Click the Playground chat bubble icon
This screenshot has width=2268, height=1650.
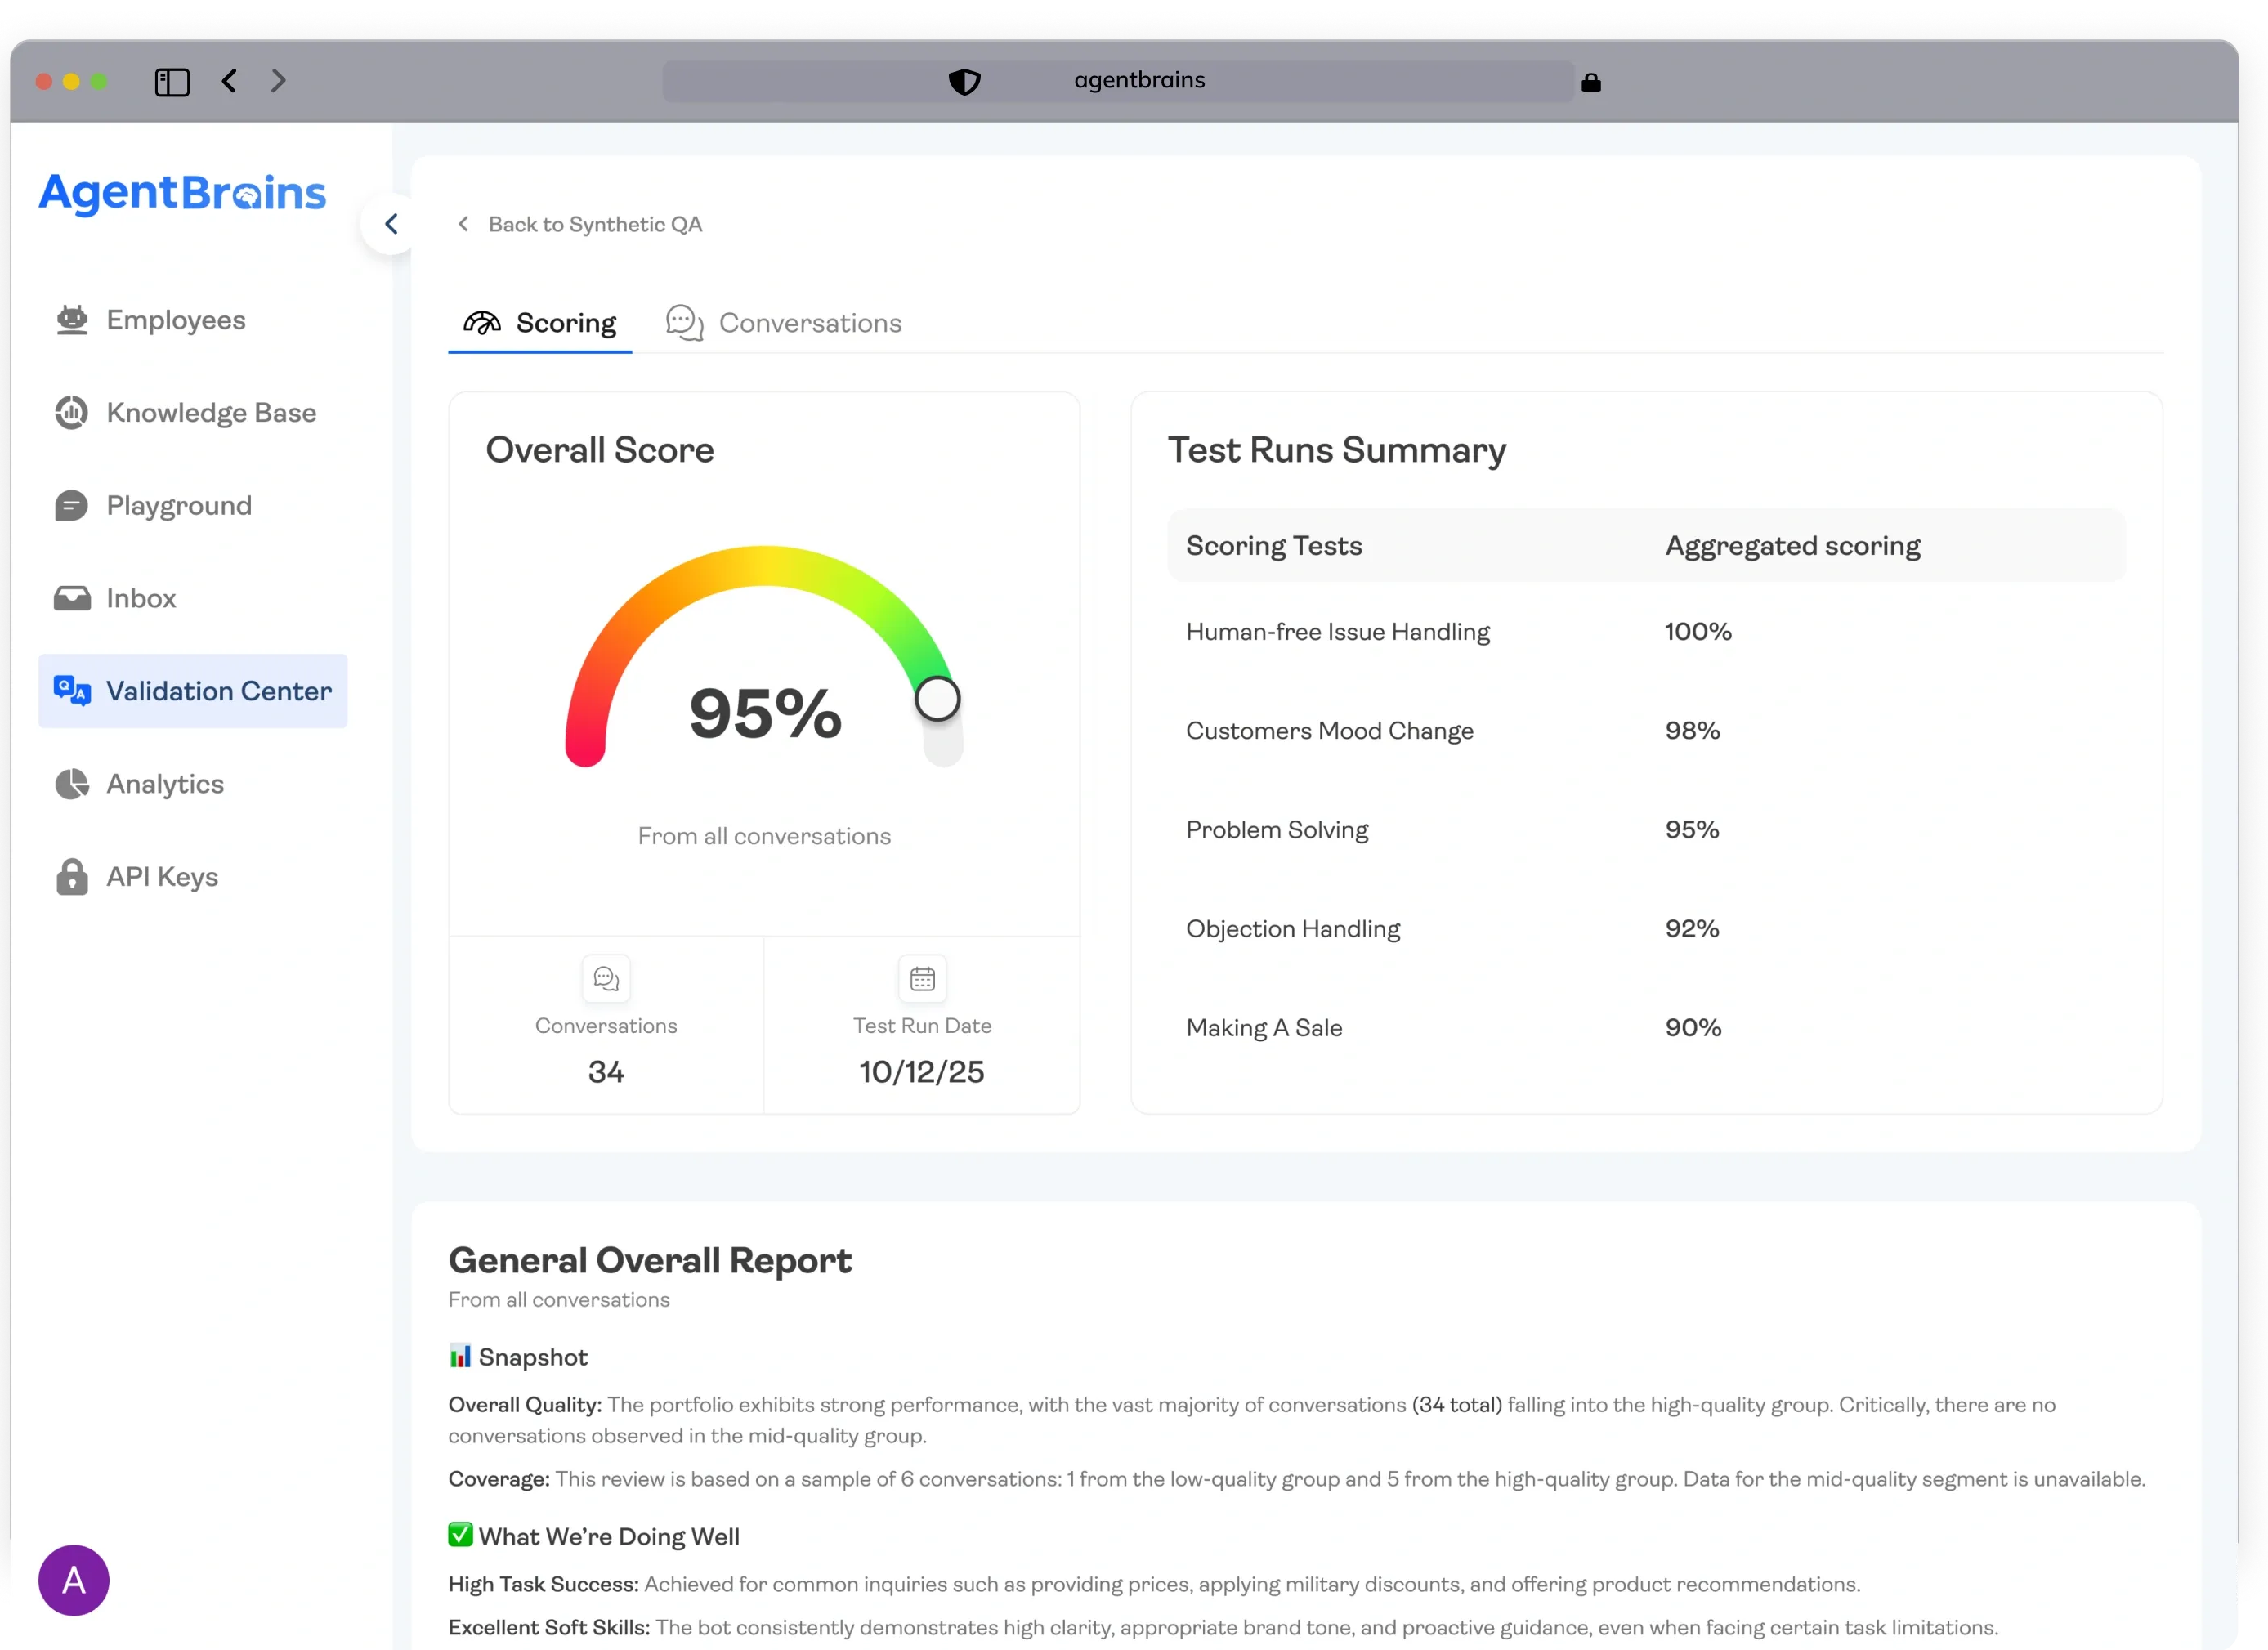pyautogui.click(x=71, y=505)
